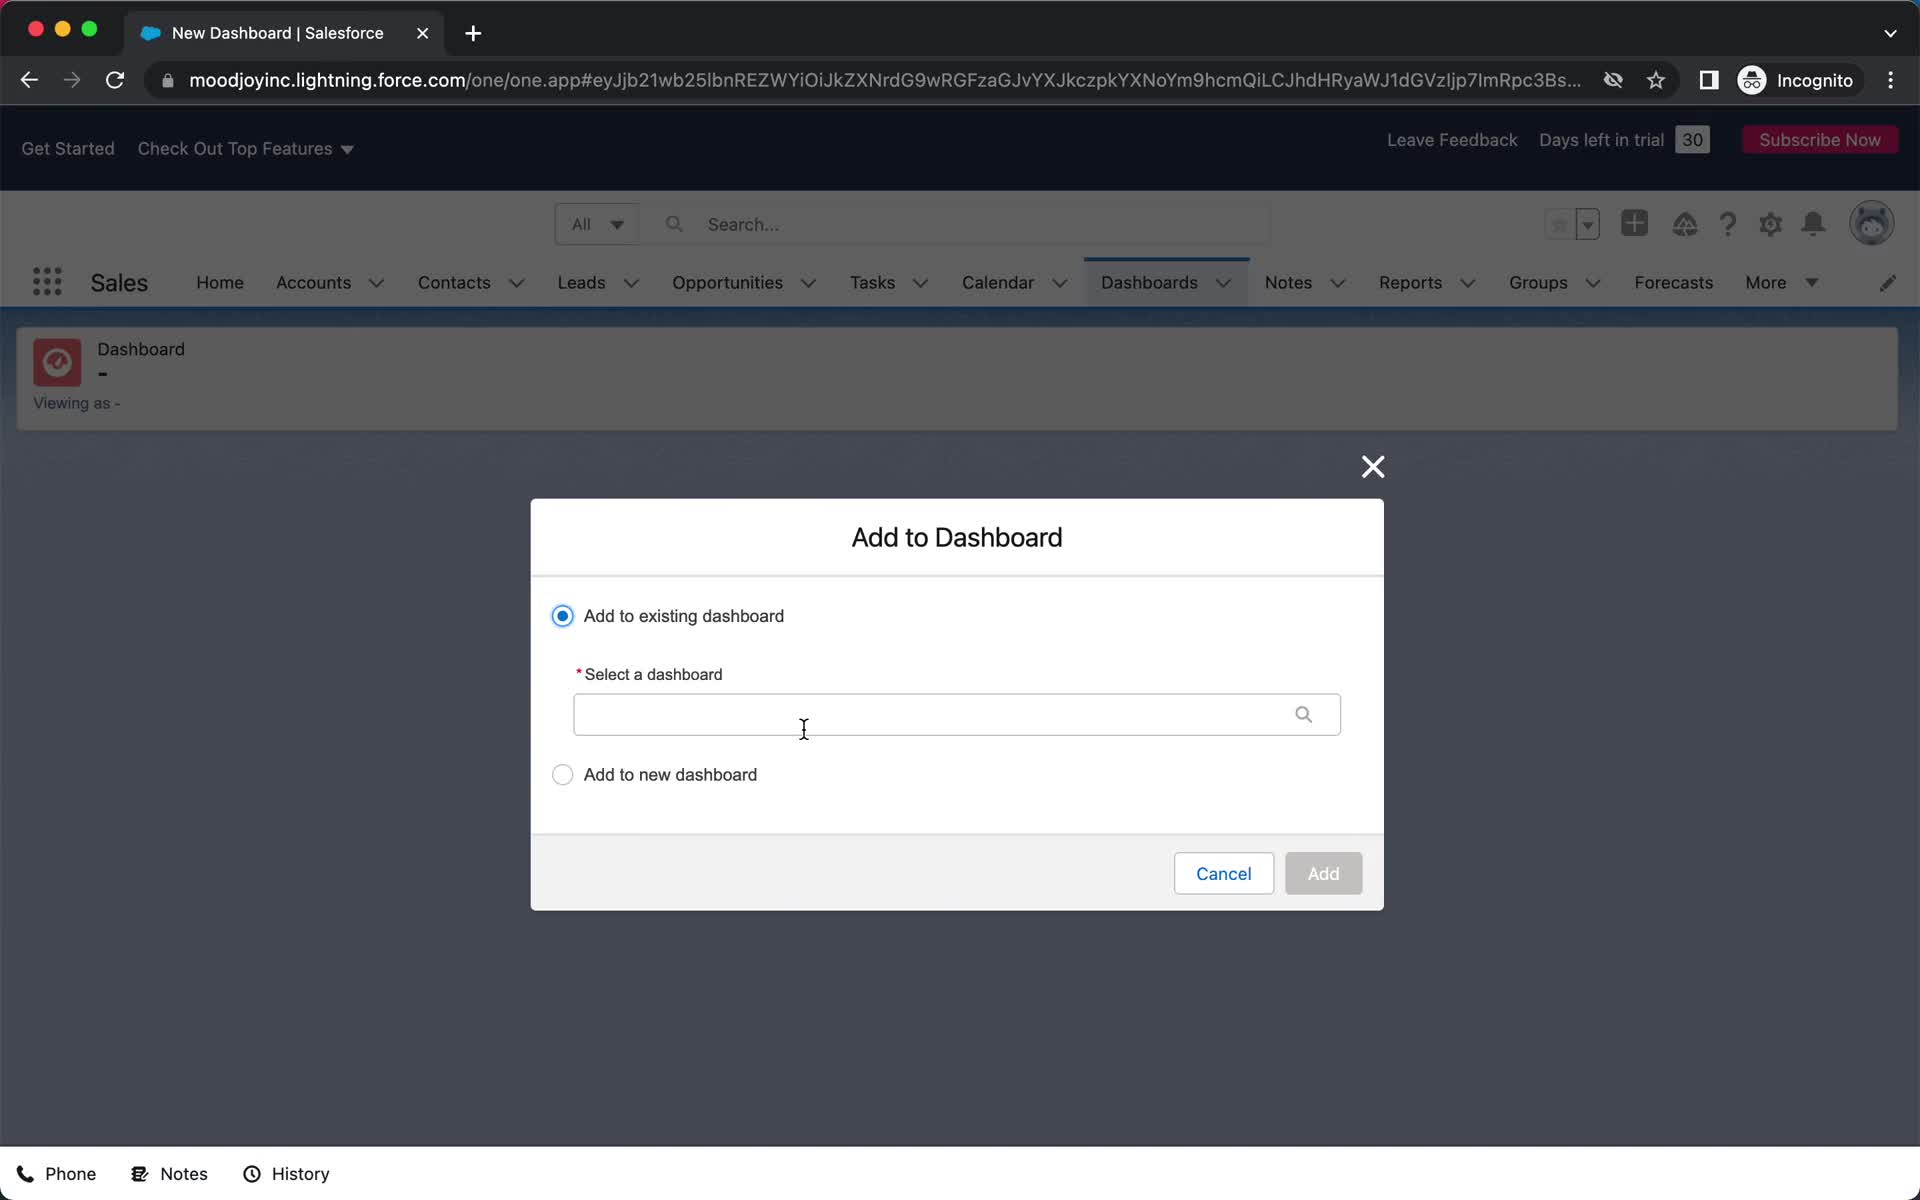The image size is (1920, 1200).
Task: Expand the Calendar tab dropdown chevron
Action: [1059, 283]
